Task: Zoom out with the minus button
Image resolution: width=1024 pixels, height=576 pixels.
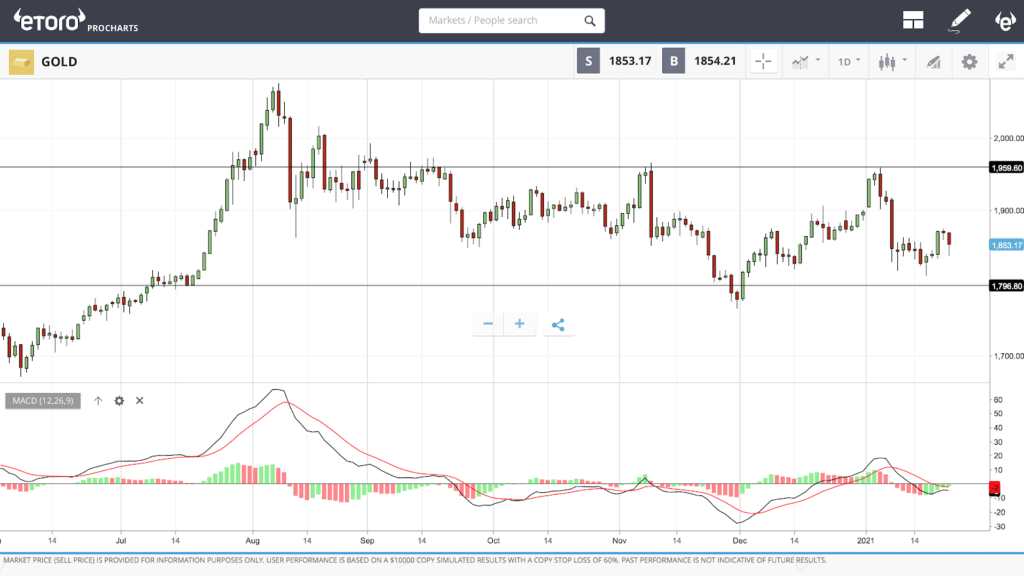Action: click(x=488, y=324)
